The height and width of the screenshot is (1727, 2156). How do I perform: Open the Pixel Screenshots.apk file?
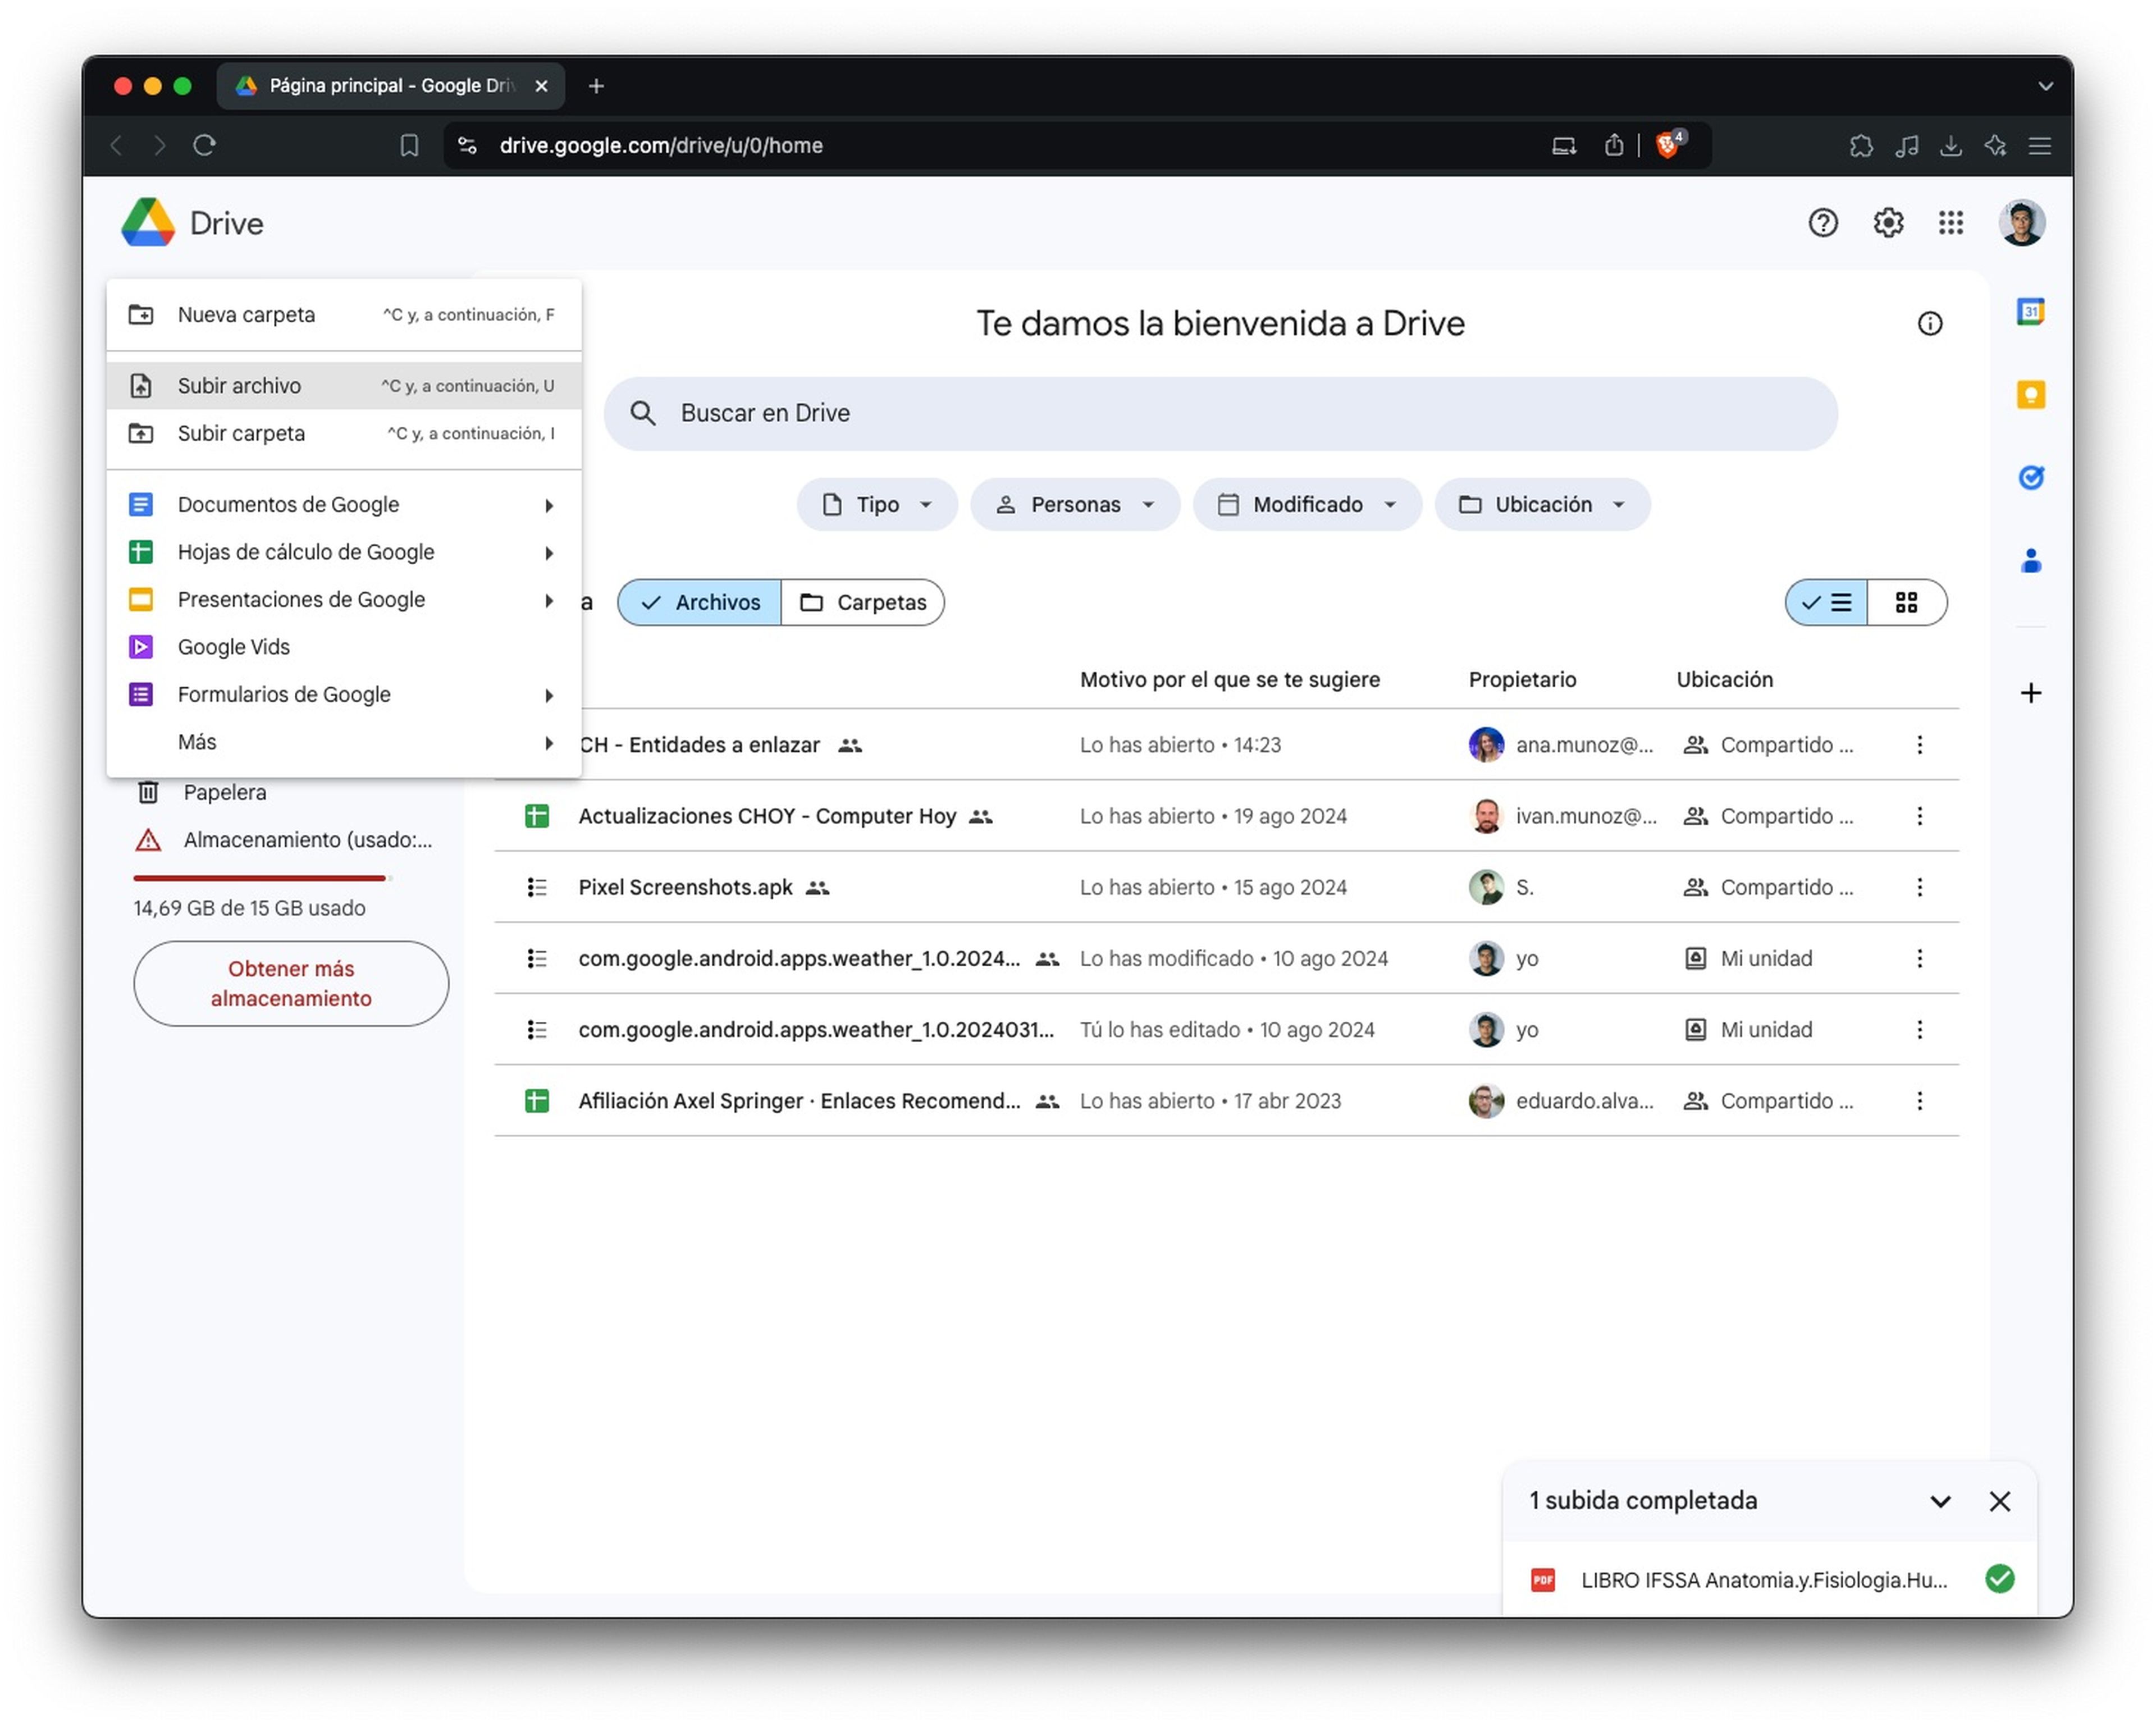(685, 887)
